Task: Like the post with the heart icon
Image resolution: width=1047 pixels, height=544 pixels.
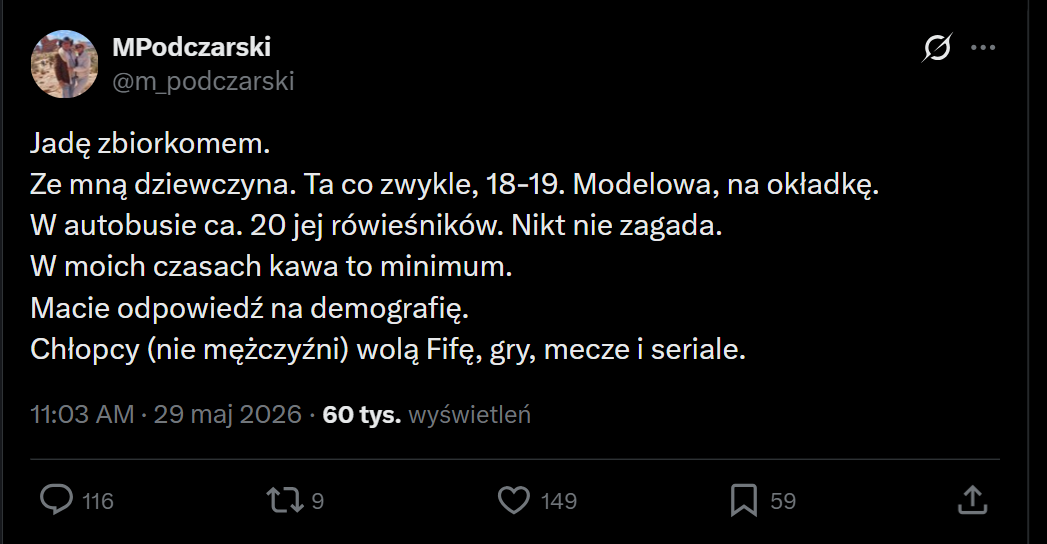Action: (514, 500)
